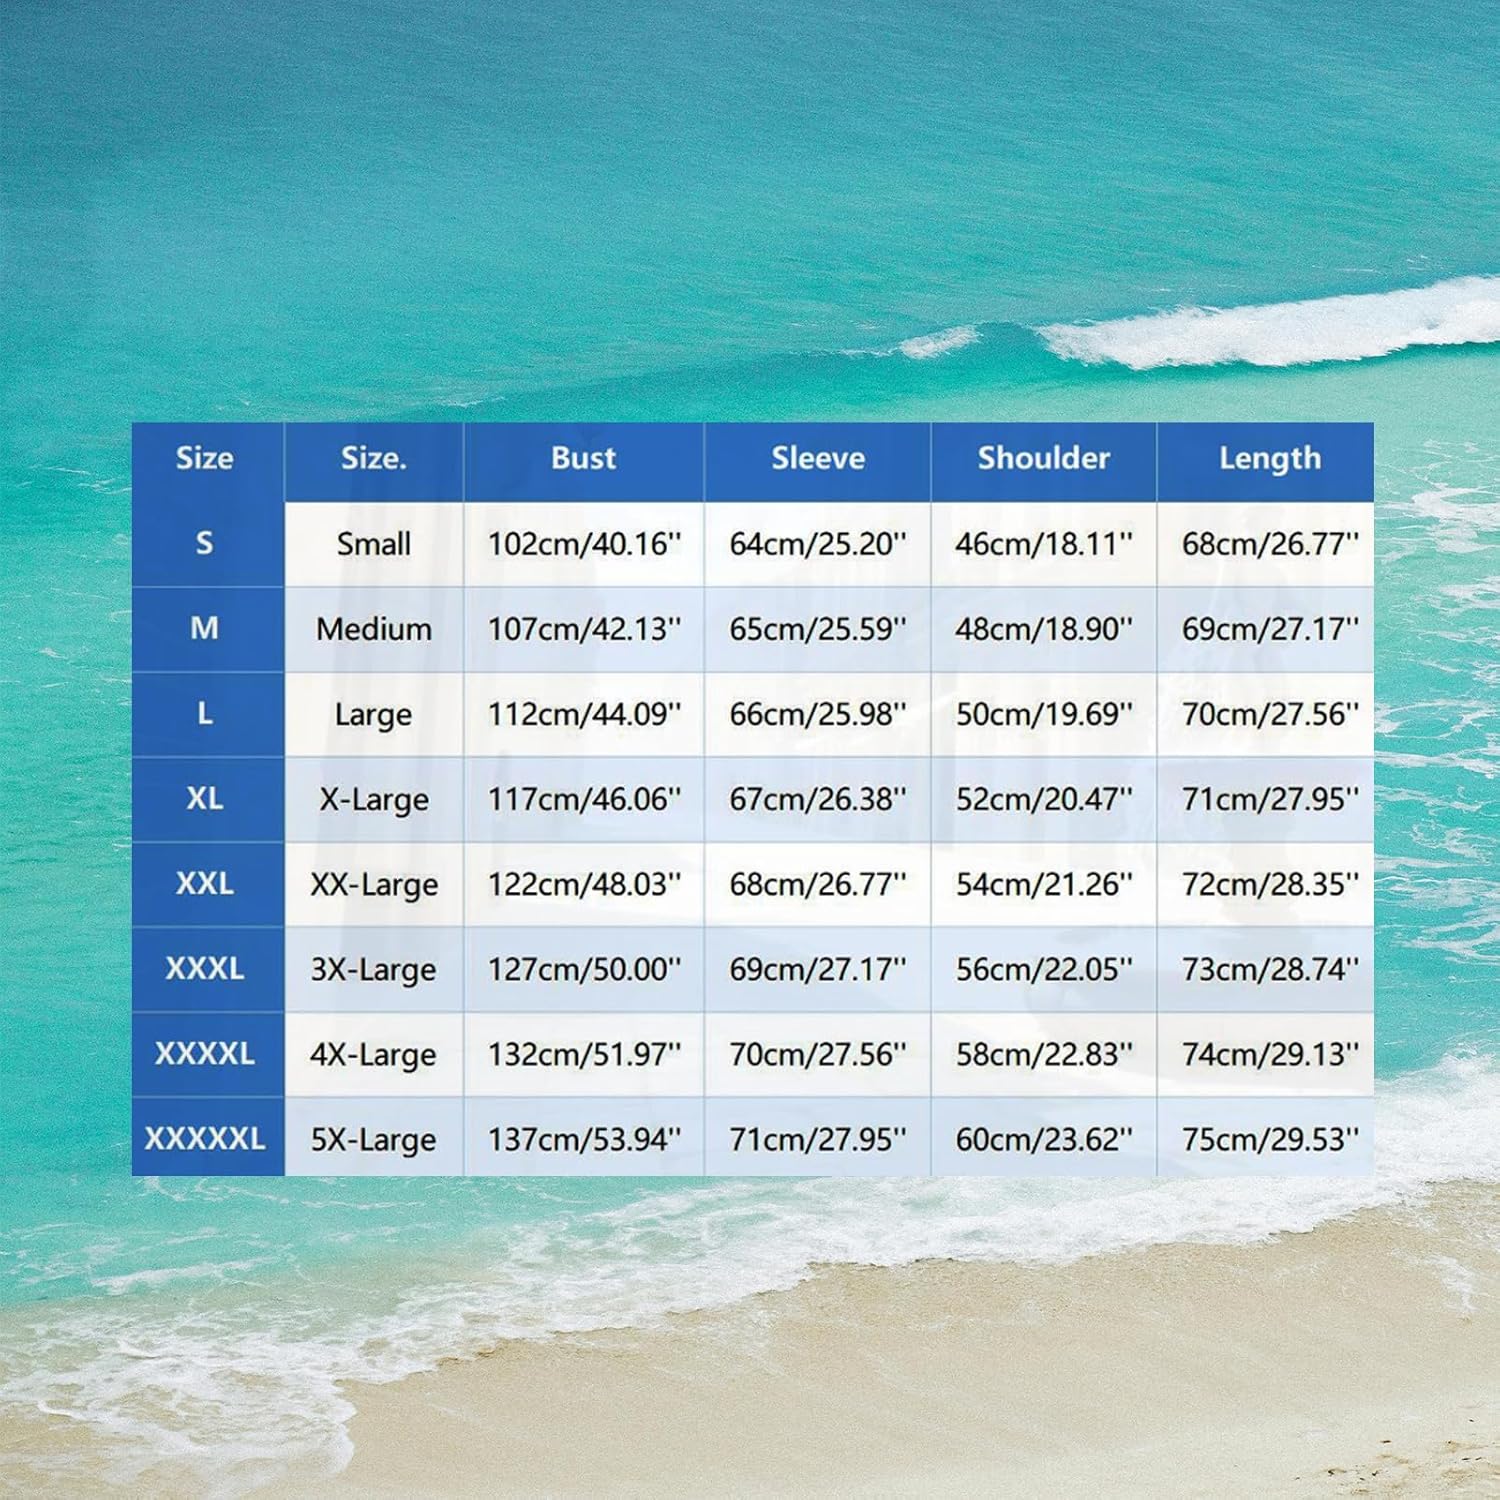This screenshot has height=1500, width=1500.
Task: Select bust value 102cm/40.16''
Action: [x=584, y=544]
